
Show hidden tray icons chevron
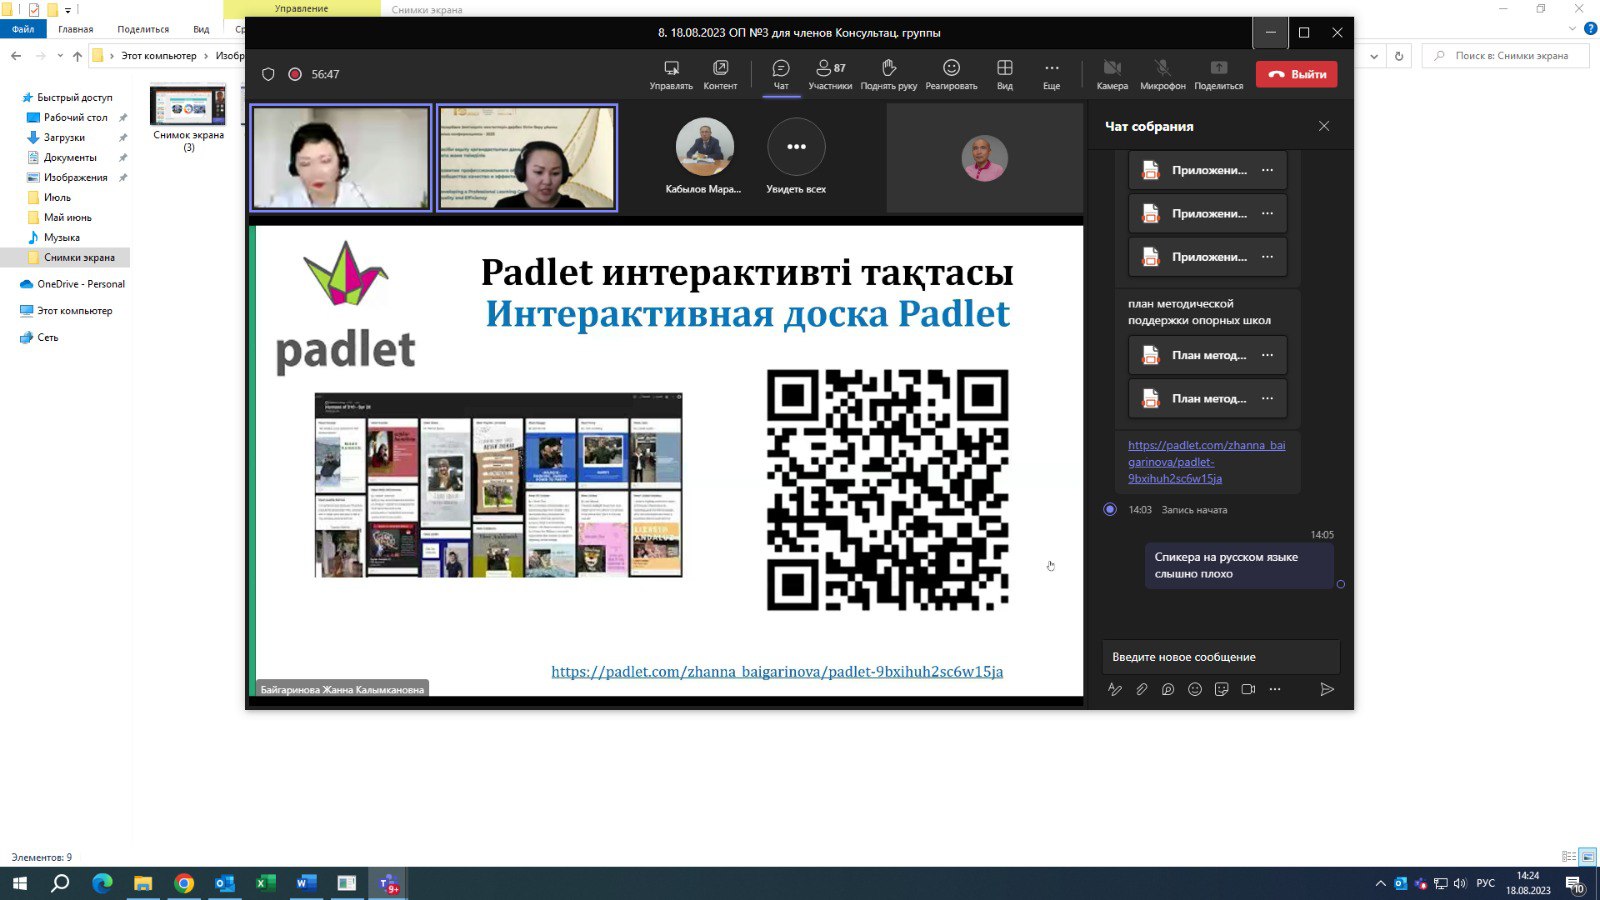click(x=1381, y=884)
